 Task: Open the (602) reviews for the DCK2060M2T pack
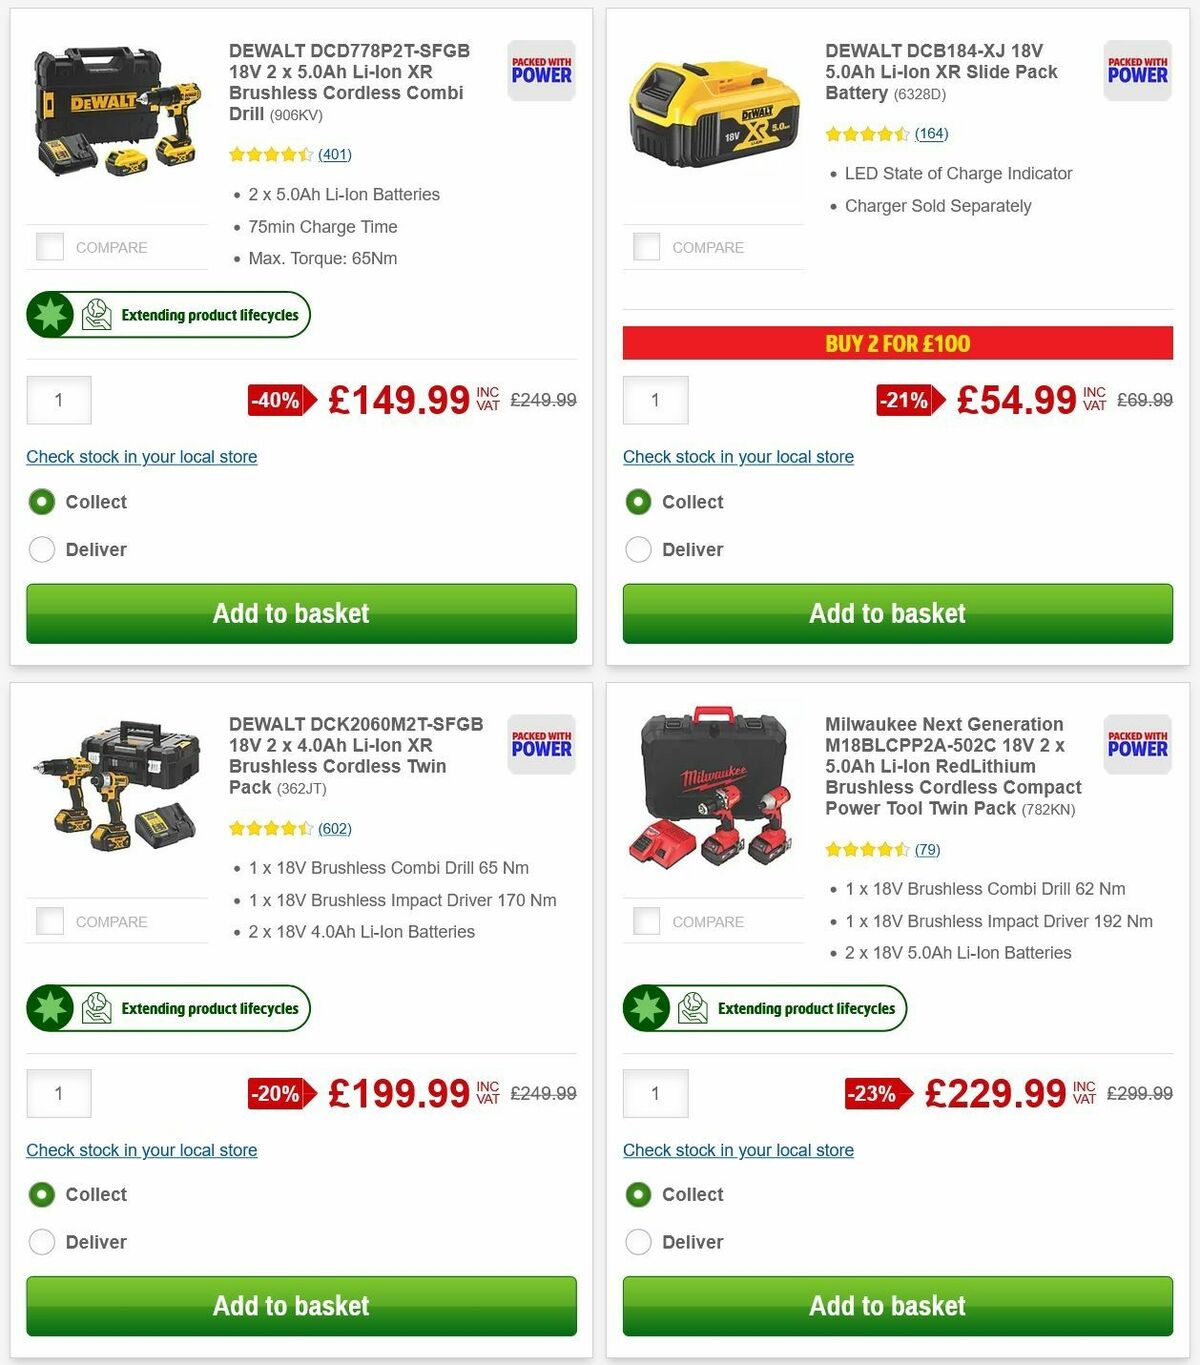(334, 828)
